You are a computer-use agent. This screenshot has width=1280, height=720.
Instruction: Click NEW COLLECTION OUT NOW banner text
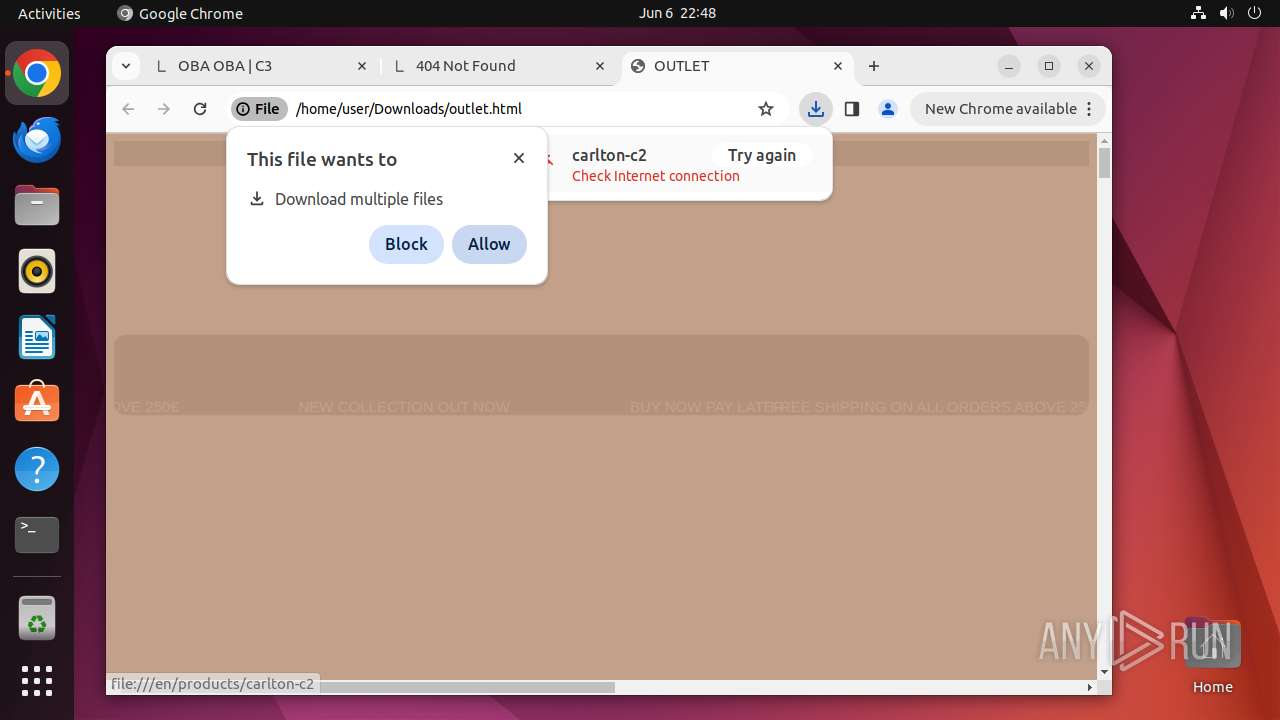click(x=404, y=407)
